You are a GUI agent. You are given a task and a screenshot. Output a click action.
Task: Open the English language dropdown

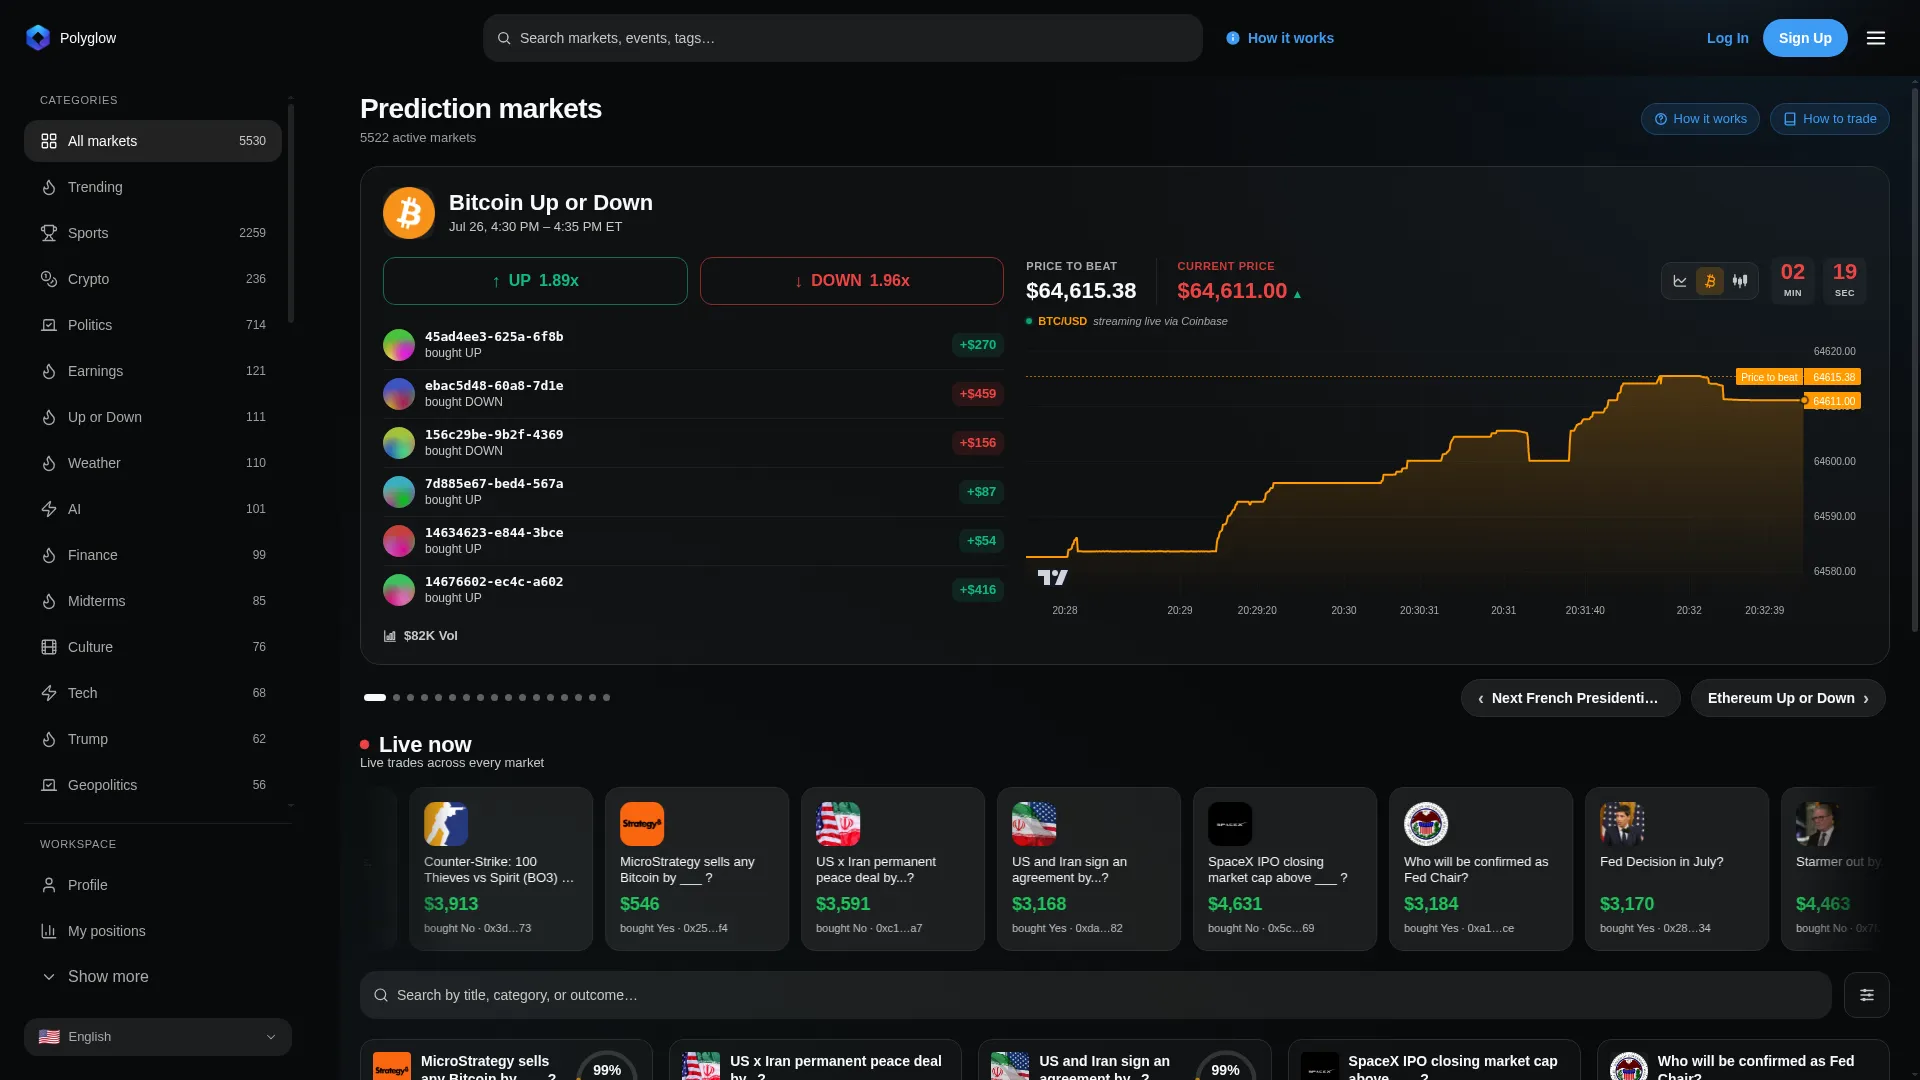[158, 1037]
